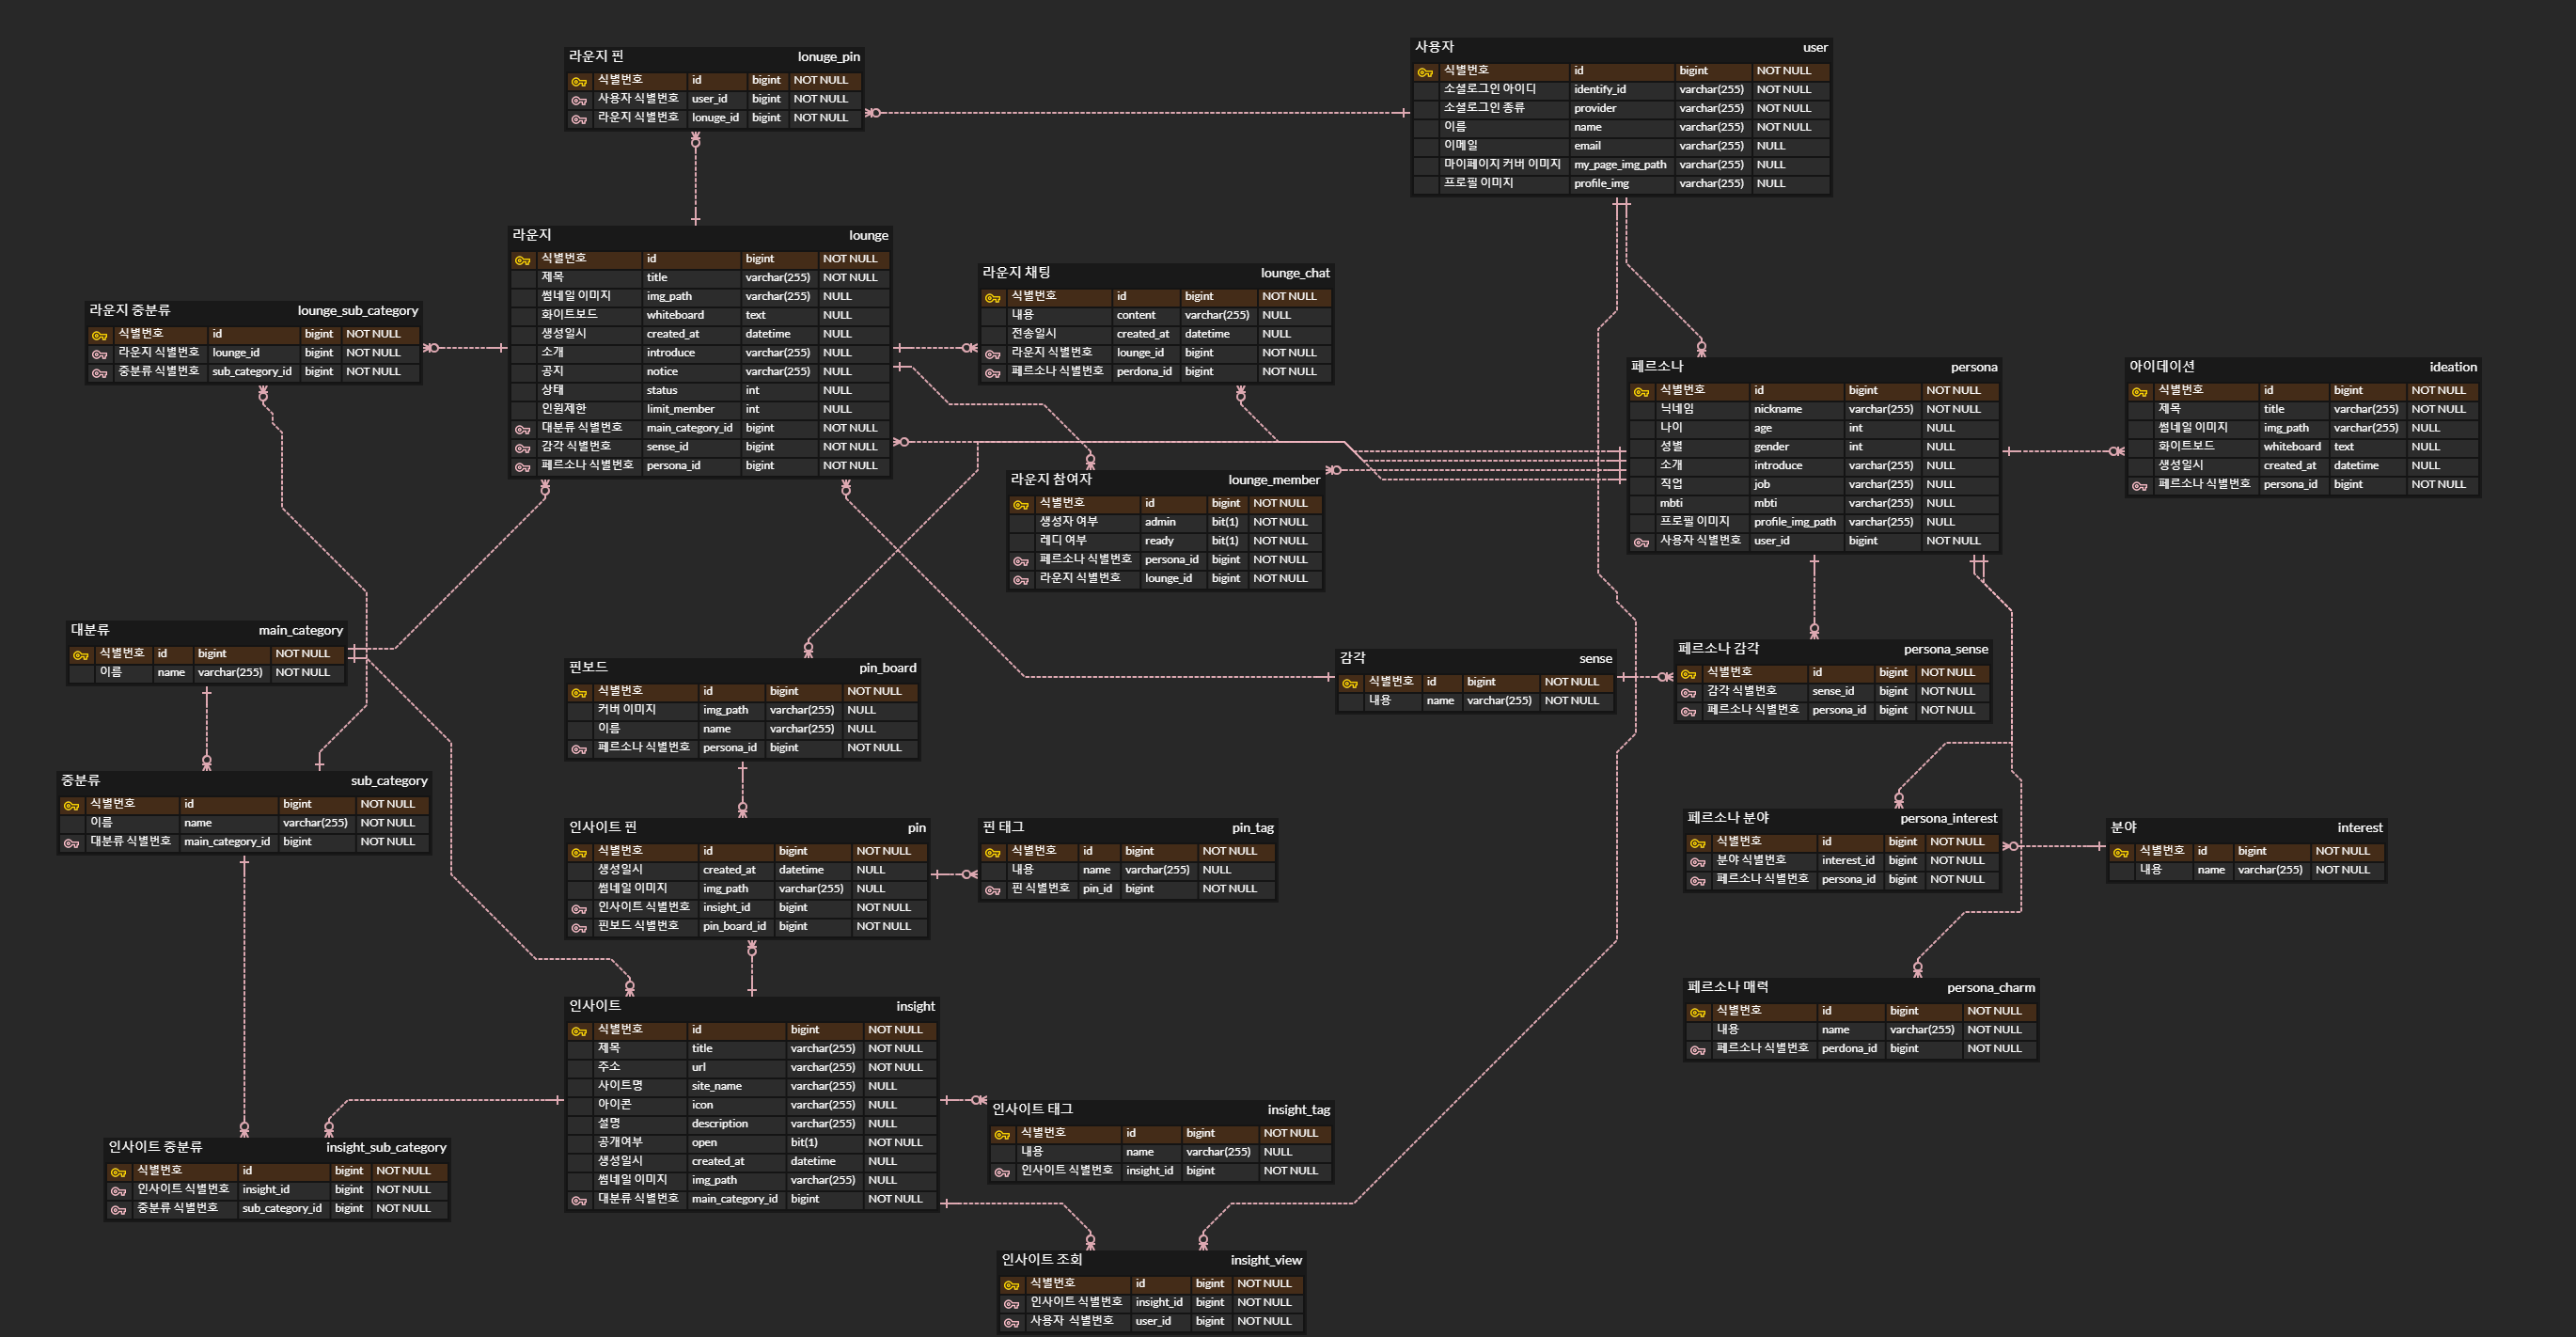The image size is (2576, 1337).
Task: Click the primary key icon in user table
Action: 1425,72
